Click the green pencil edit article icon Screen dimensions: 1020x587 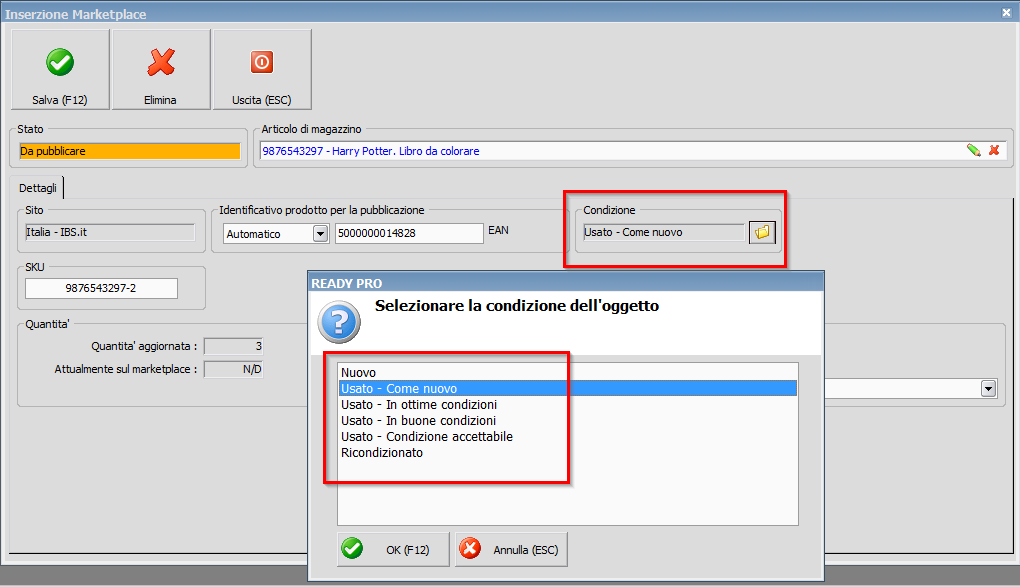click(973, 150)
